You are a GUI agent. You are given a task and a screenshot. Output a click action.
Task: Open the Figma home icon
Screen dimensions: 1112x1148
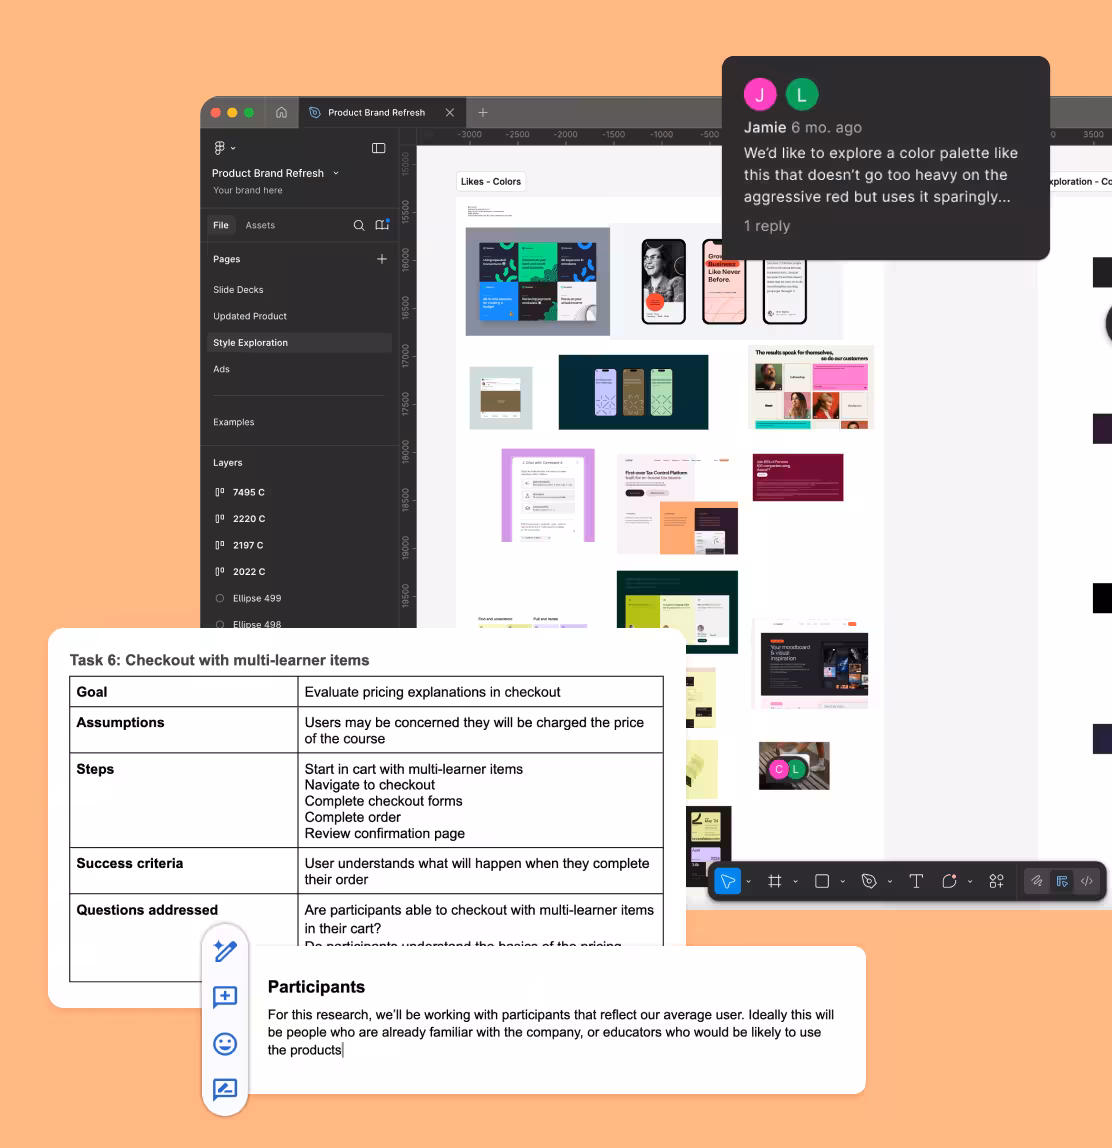[x=281, y=113]
